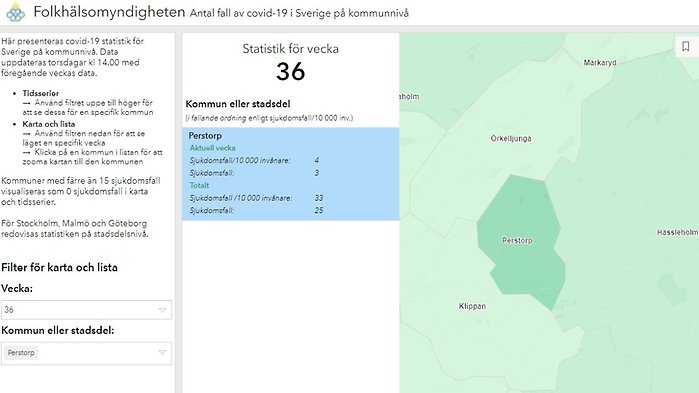Click the current week cases value 3
The image size is (699, 393).
(x=317, y=173)
